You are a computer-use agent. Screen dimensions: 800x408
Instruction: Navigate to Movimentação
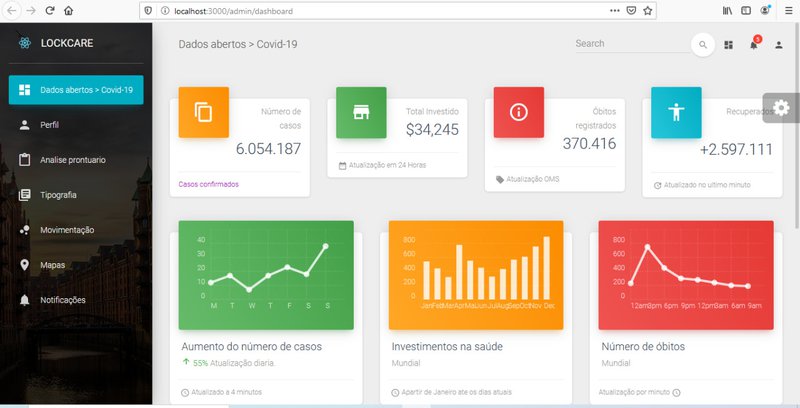coord(67,230)
